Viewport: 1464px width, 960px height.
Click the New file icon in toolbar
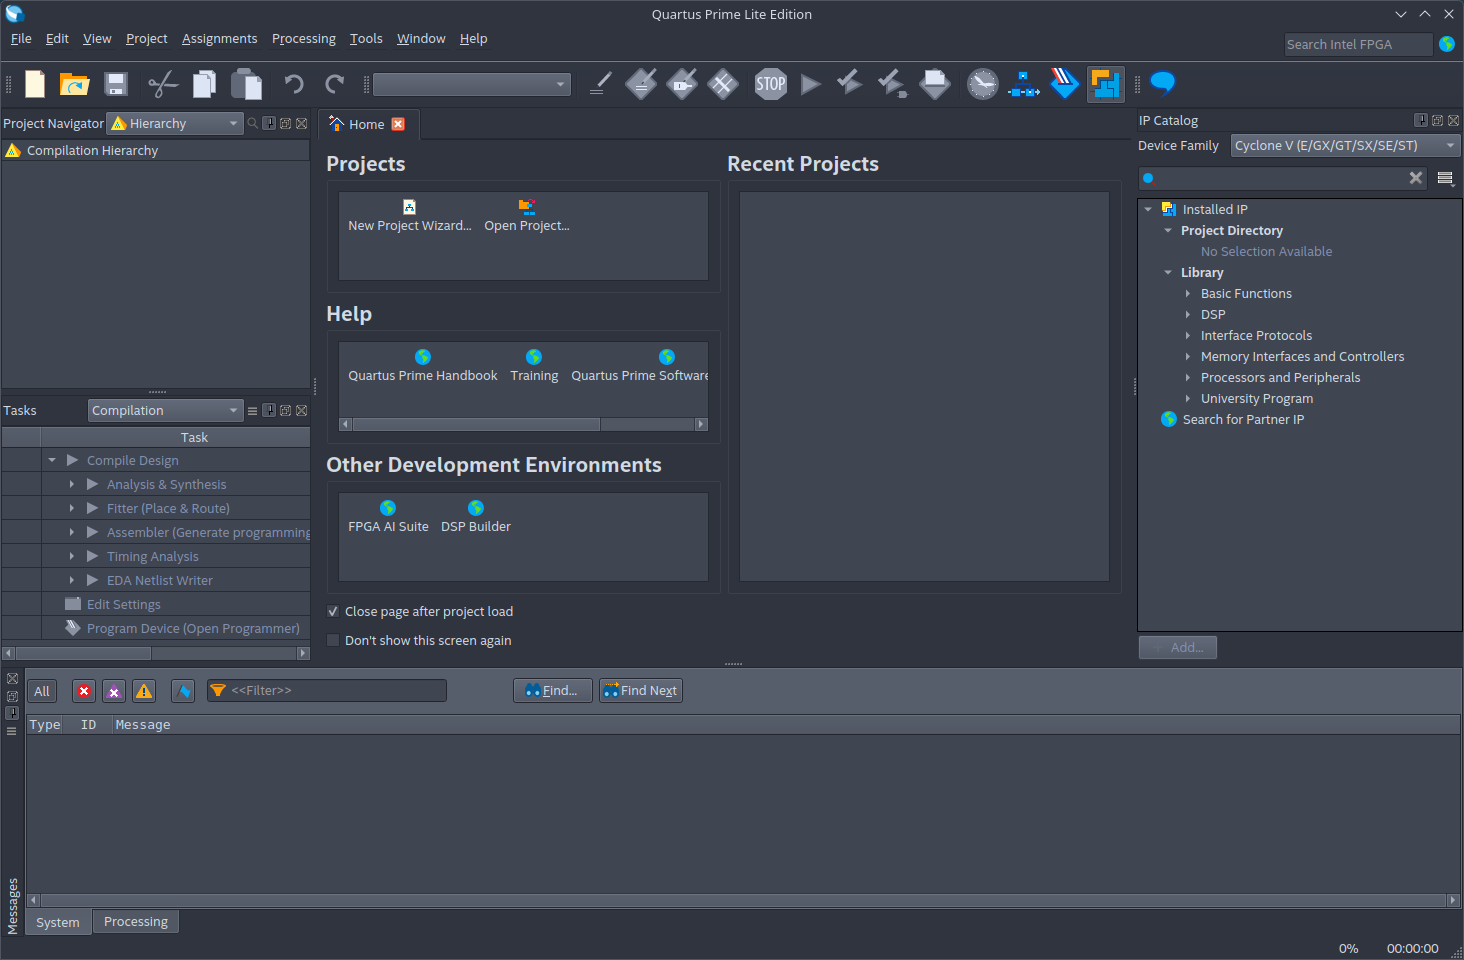coord(35,84)
